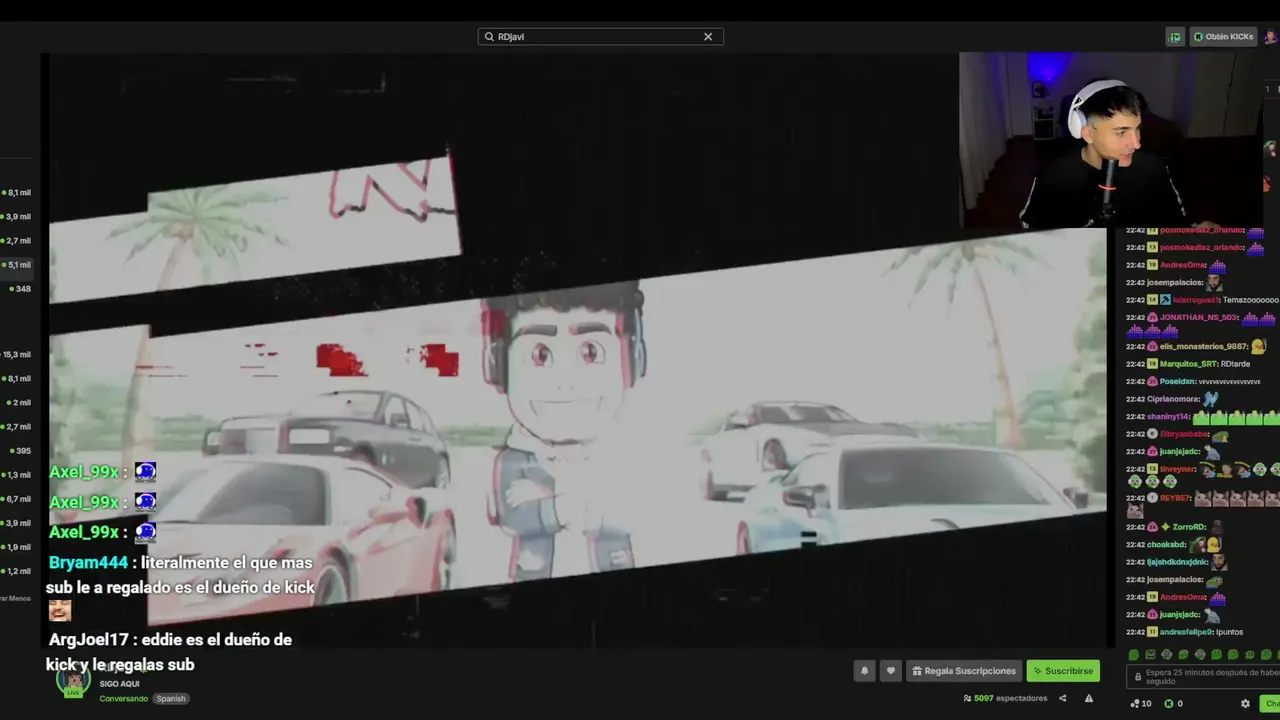Click username tinreyner in chat
This screenshot has height=720, width=1280.
[x=1177, y=468]
